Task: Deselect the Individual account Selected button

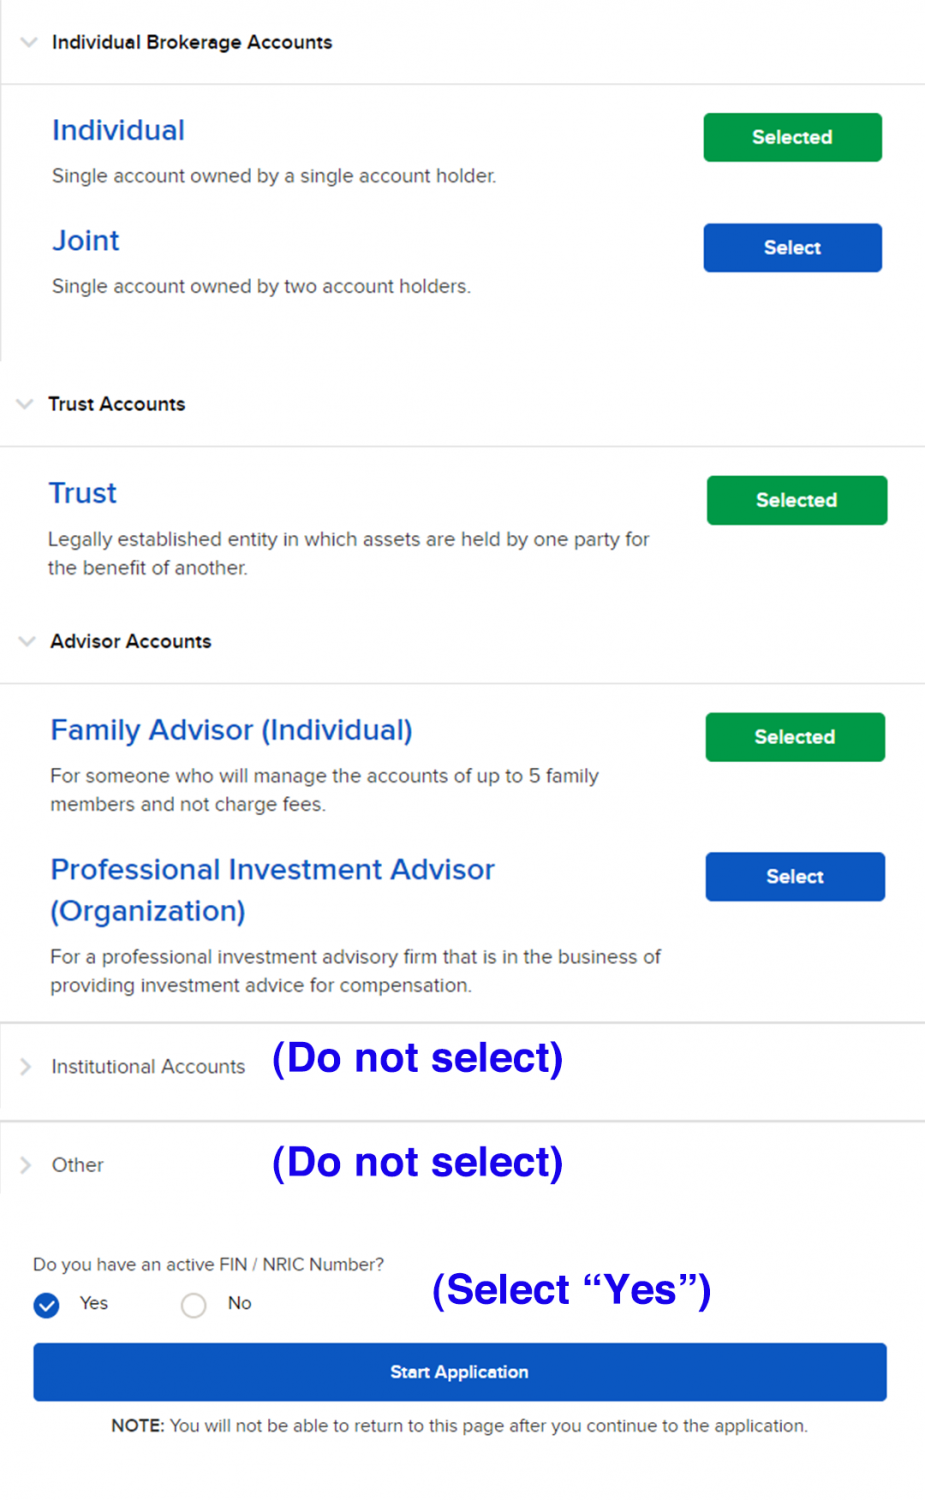Action: click(x=792, y=137)
